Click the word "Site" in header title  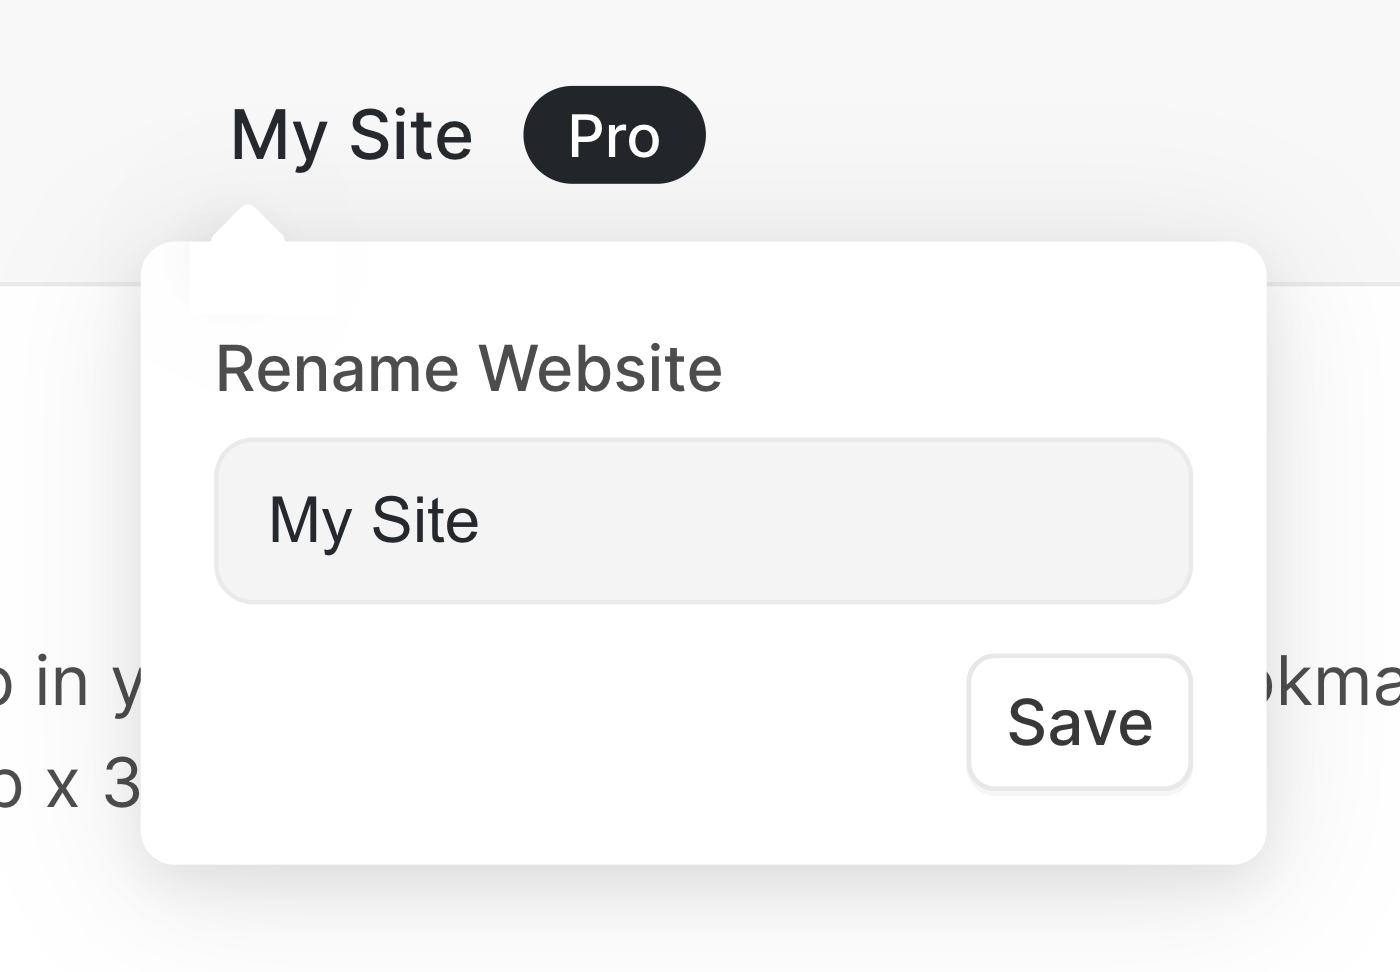[410, 135]
